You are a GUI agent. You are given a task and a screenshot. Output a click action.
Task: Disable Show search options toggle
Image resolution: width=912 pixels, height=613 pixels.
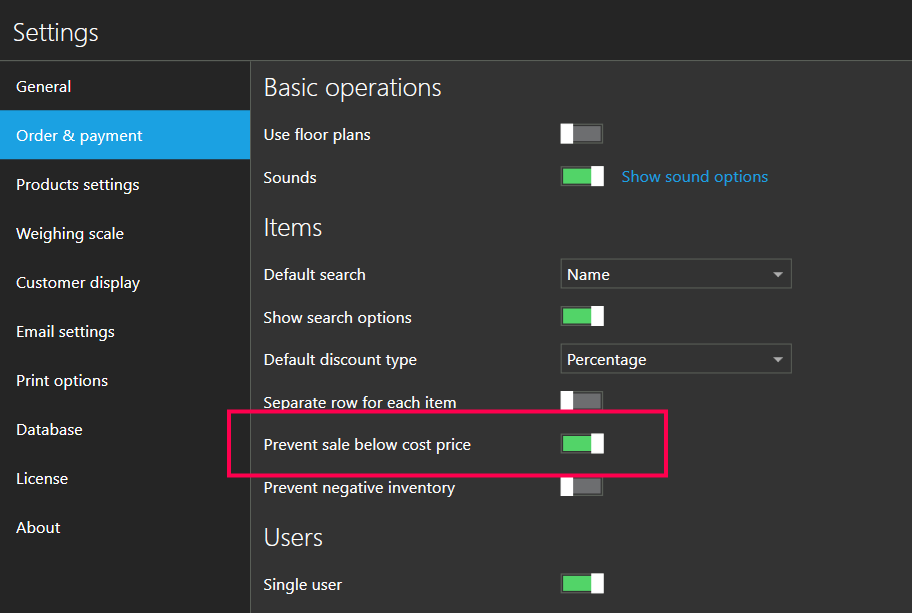pyautogui.click(x=581, y=317)
